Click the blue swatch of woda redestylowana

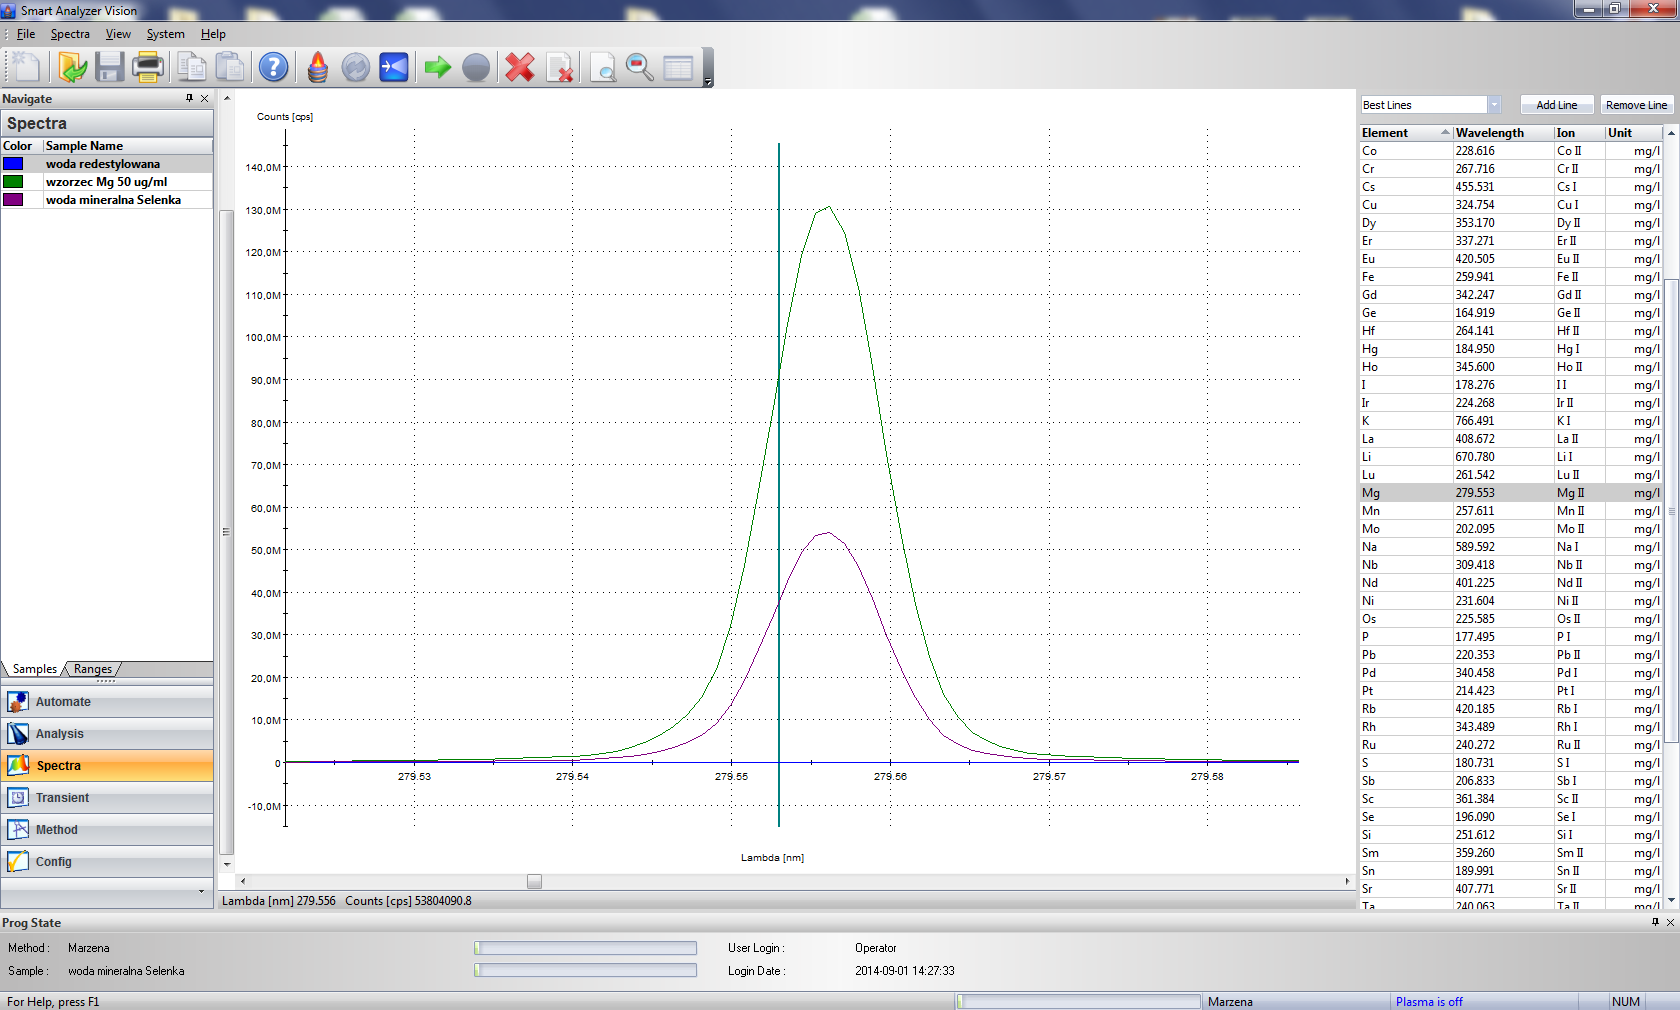13,164
